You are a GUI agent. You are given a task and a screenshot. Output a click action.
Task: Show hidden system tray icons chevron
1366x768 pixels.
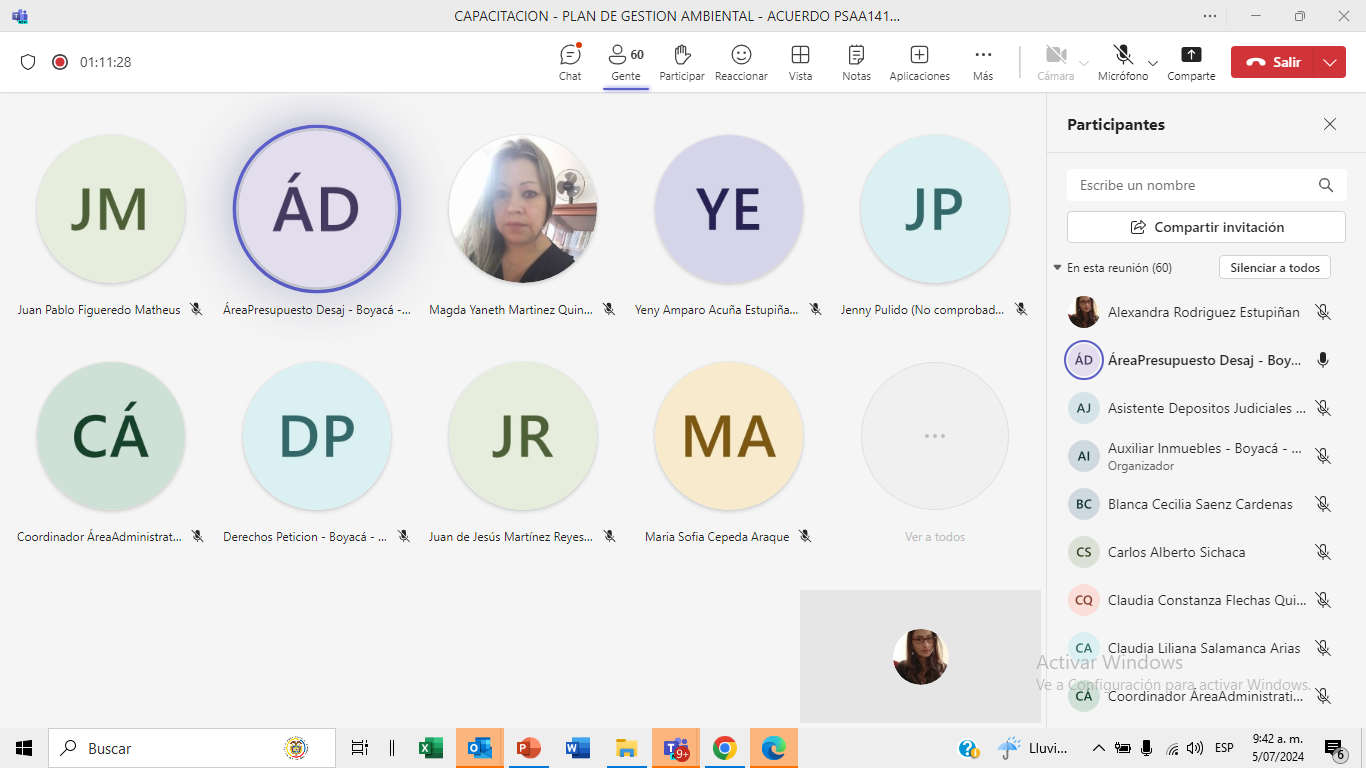[1098, 748]
